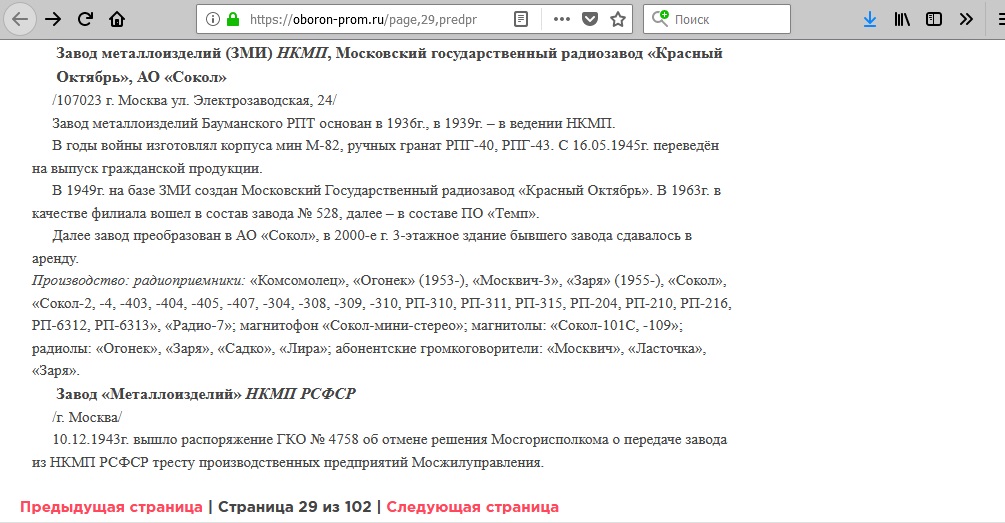Toggle Reader View for this page
The width and height of the screenshot is (1005, 523).
521,19
